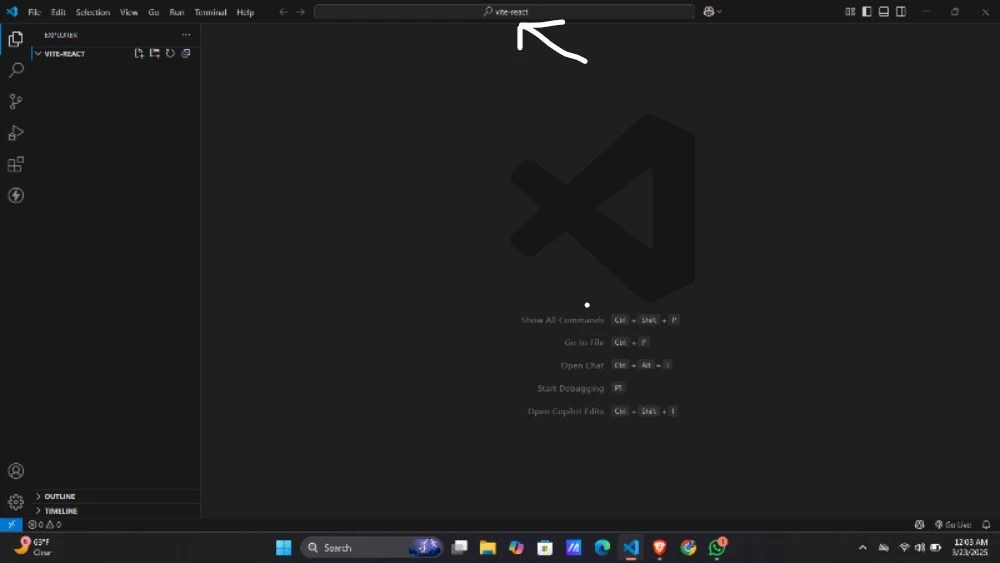Viewport: 1000px width, 563px height.
Task: Open Google Chrome from taskbar
Action: click(688, 547)
